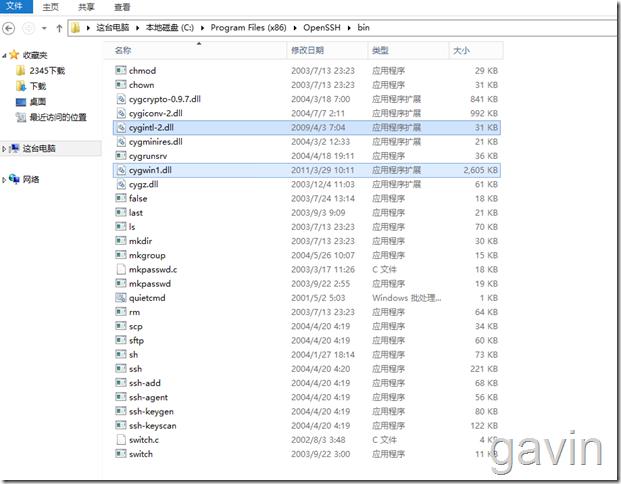Click OpenSSH in the address breadcrumb
The height and width of the screenshot is (484, 621).
tap(322, 28)
